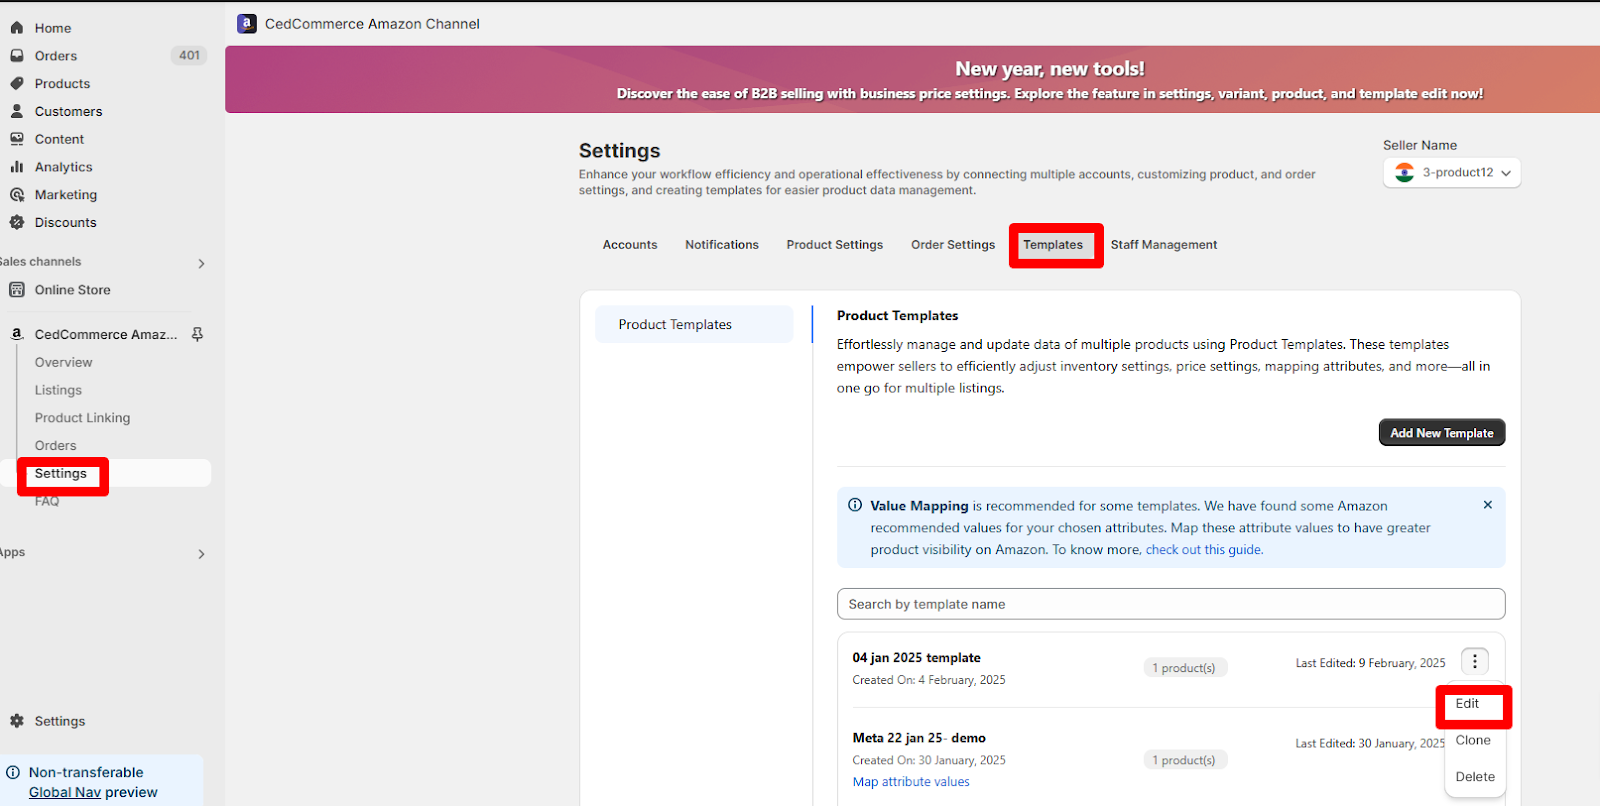The width and height of the screenshot is (1600, 806).
Task: Click the Search by template name field
Action: [x=1171, y=604]
